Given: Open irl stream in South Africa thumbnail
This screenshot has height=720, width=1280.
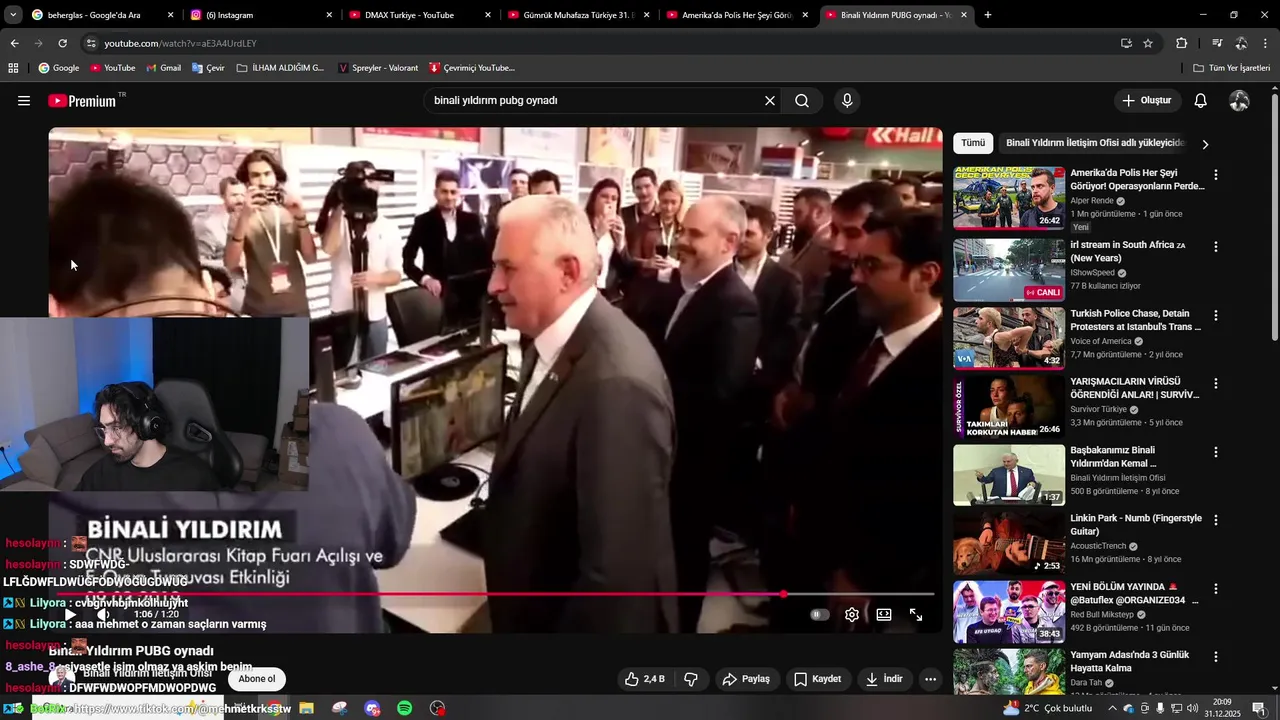Looking at the screenshot, I should [x=1009, y=270].
